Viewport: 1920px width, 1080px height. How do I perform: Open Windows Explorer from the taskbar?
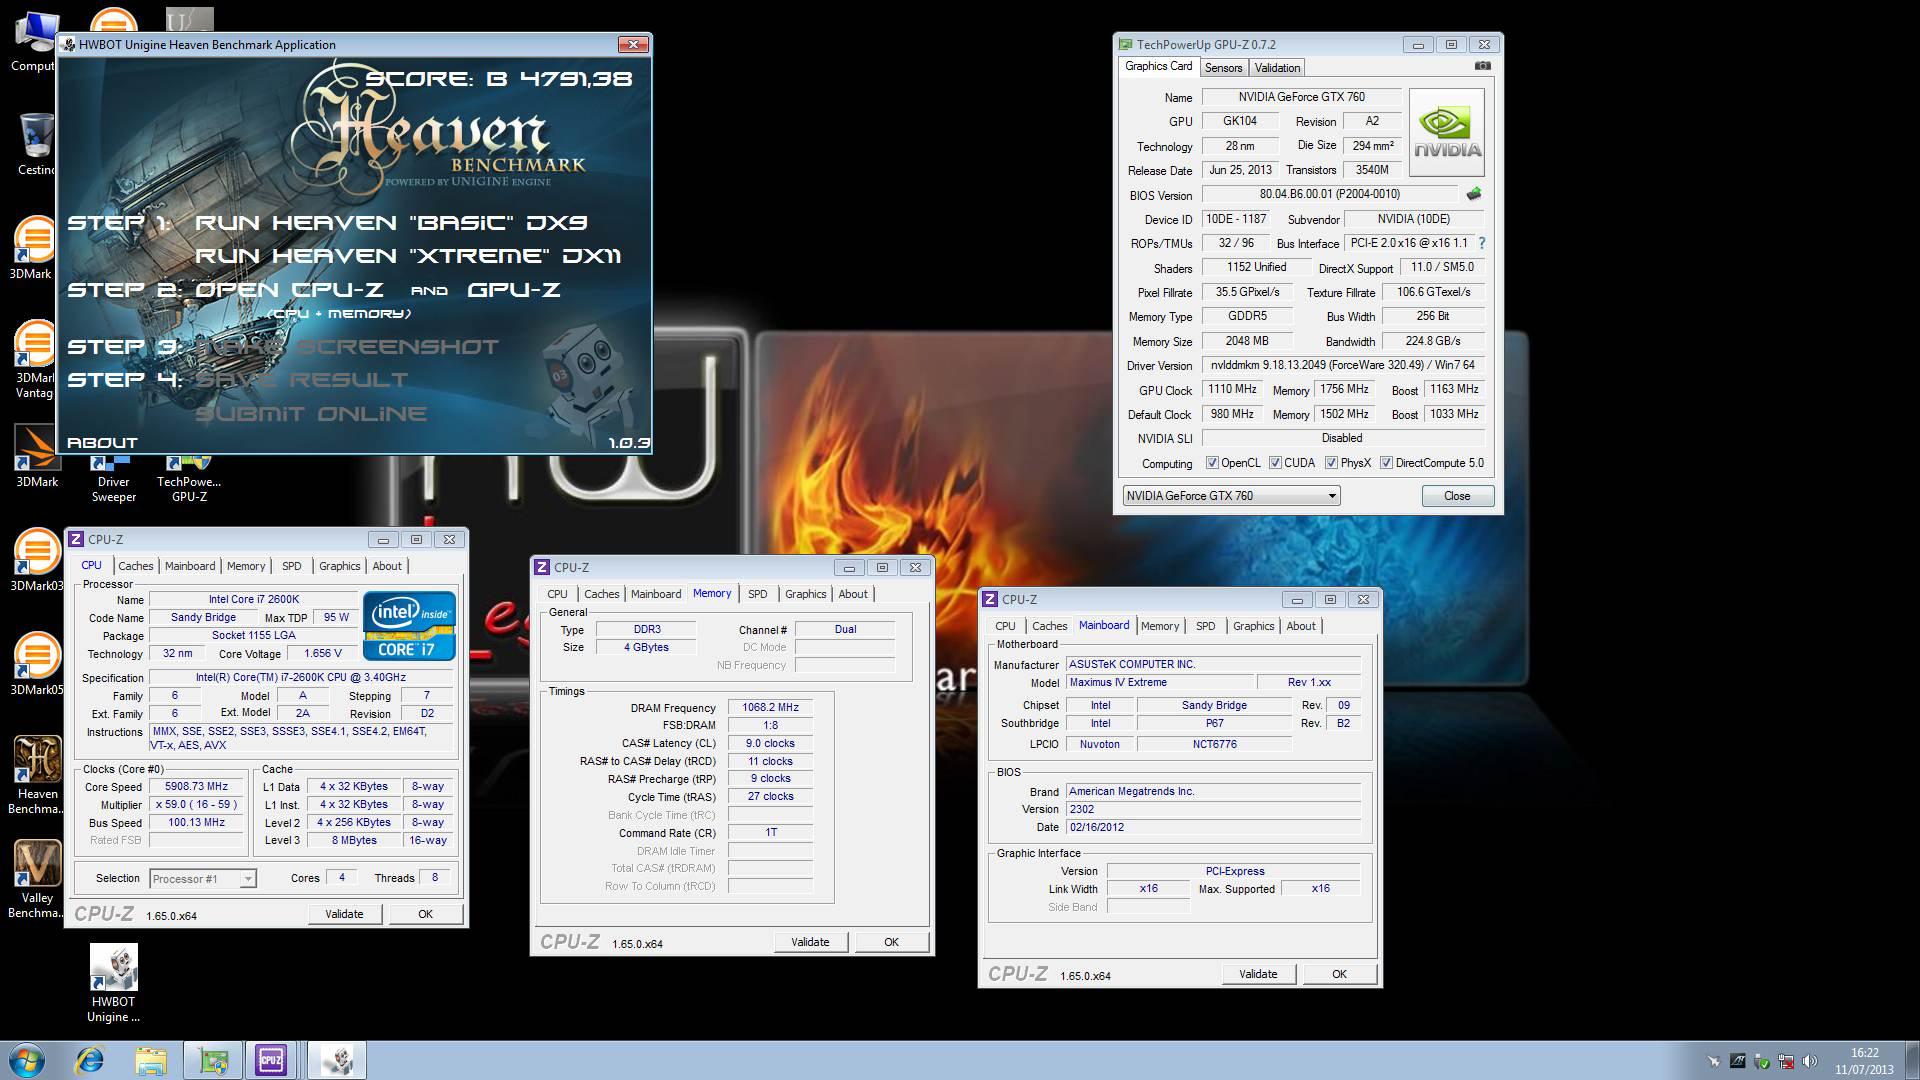(151, 1060)
